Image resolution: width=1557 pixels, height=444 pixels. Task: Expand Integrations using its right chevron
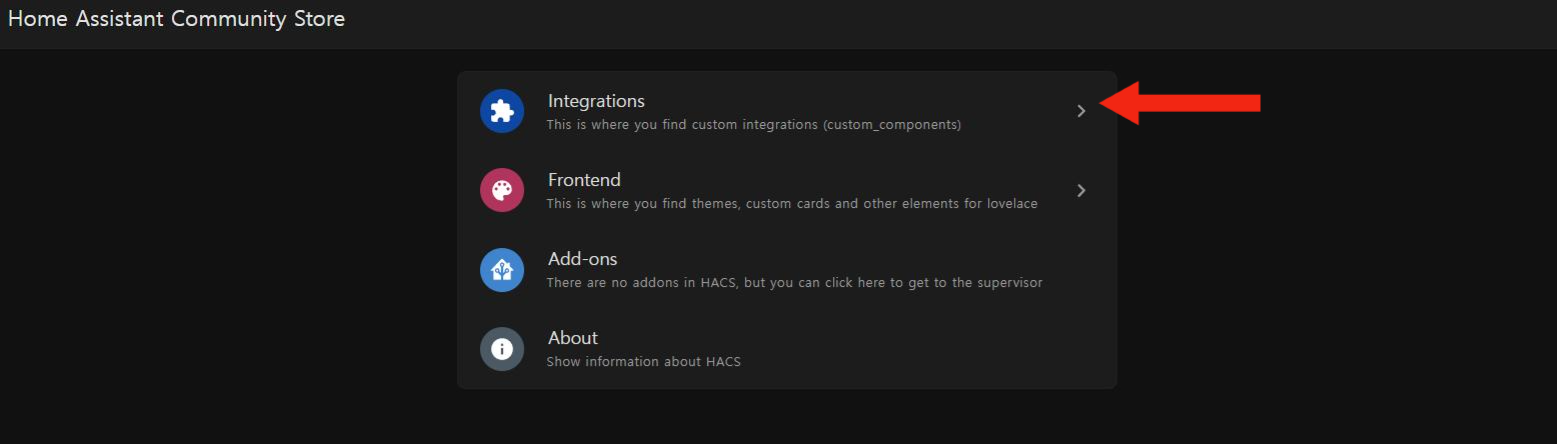coord(1081,111)
